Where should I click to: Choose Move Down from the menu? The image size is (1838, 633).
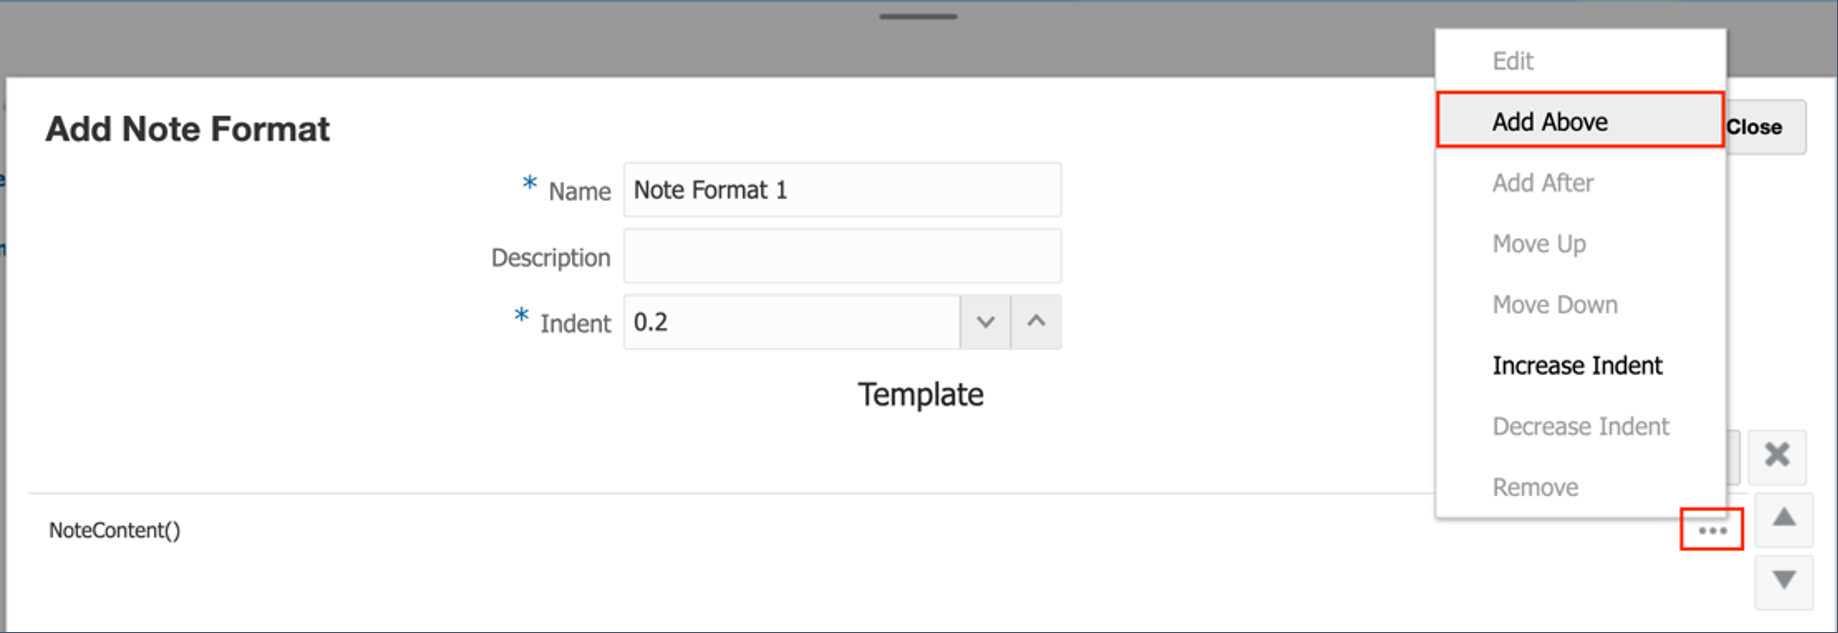point(1555,304)
